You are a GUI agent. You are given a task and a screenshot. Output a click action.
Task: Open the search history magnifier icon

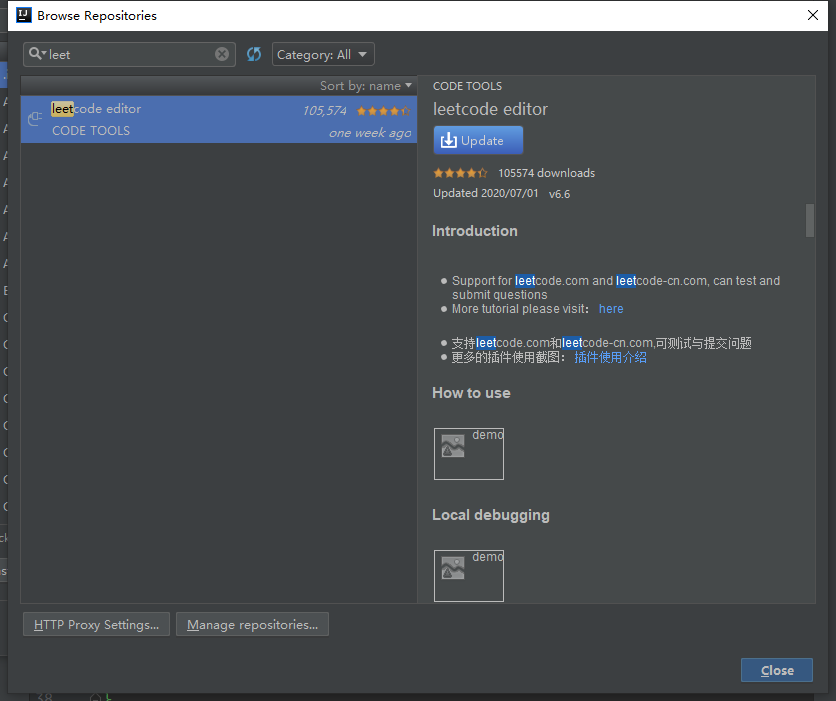click(37, 54)
